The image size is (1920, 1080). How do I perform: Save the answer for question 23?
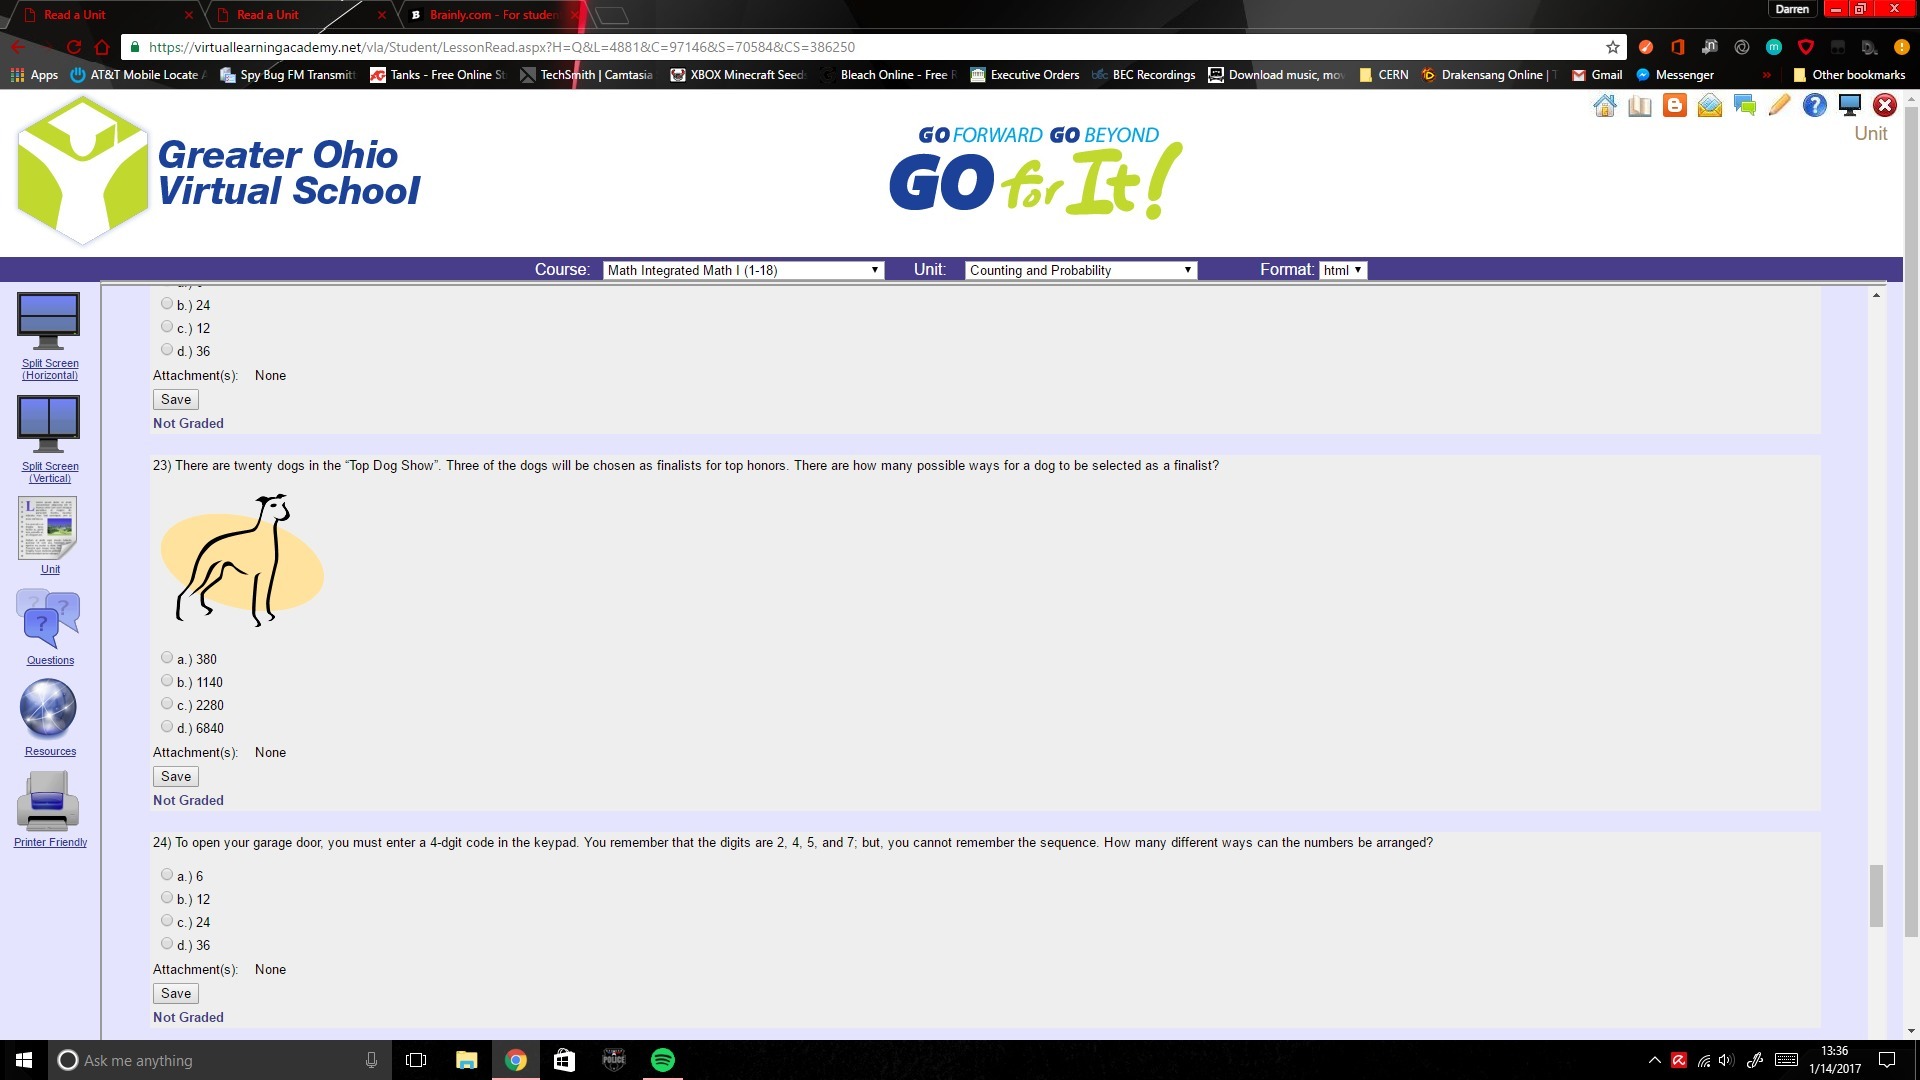(176, 776)
